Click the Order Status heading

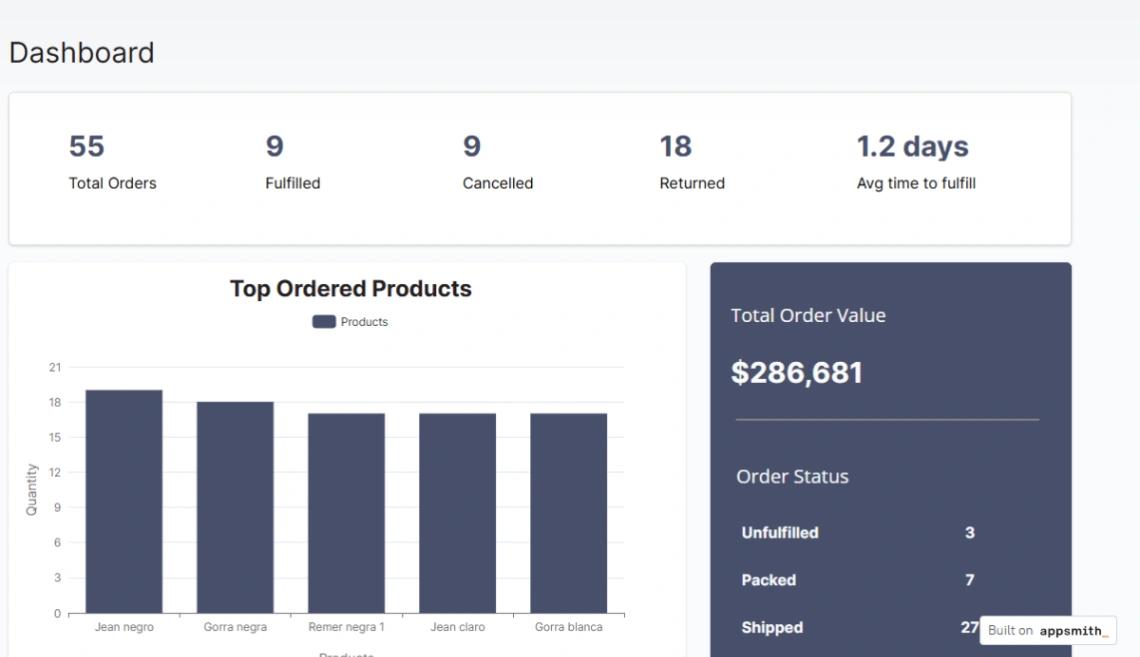click(x=792, y=477)
